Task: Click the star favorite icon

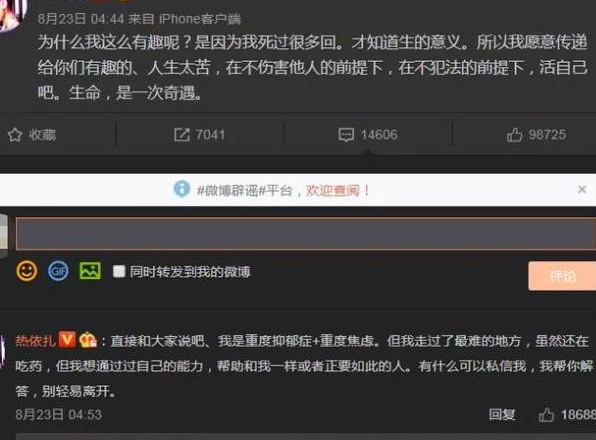Action: pos(15,135)
